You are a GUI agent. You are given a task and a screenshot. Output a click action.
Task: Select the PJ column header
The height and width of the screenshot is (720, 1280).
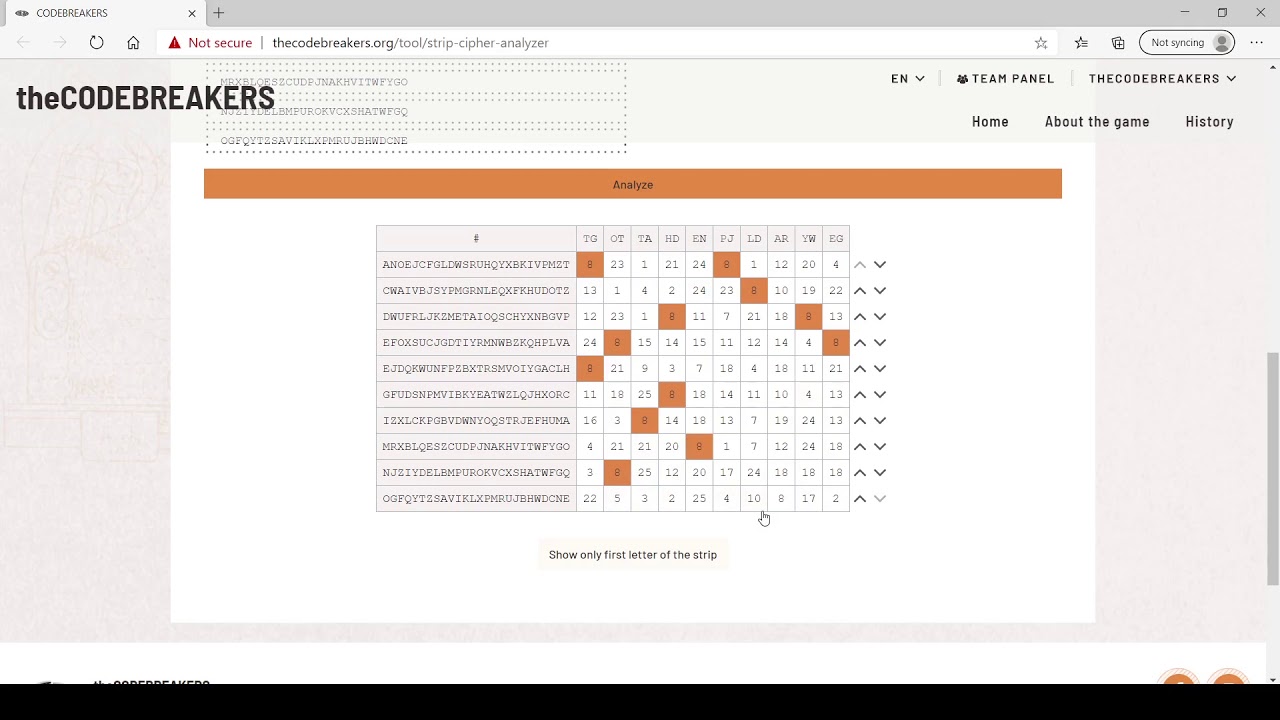pyautogui.click(x=727, y=239)
